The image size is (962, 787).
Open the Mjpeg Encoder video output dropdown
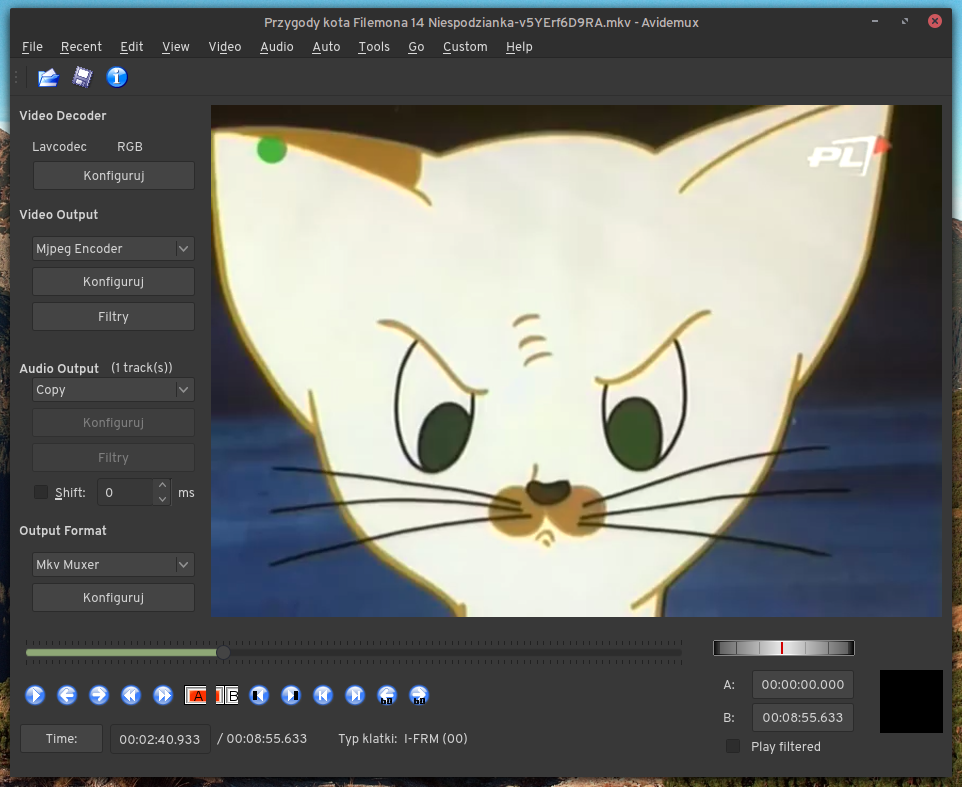[114, 248]
